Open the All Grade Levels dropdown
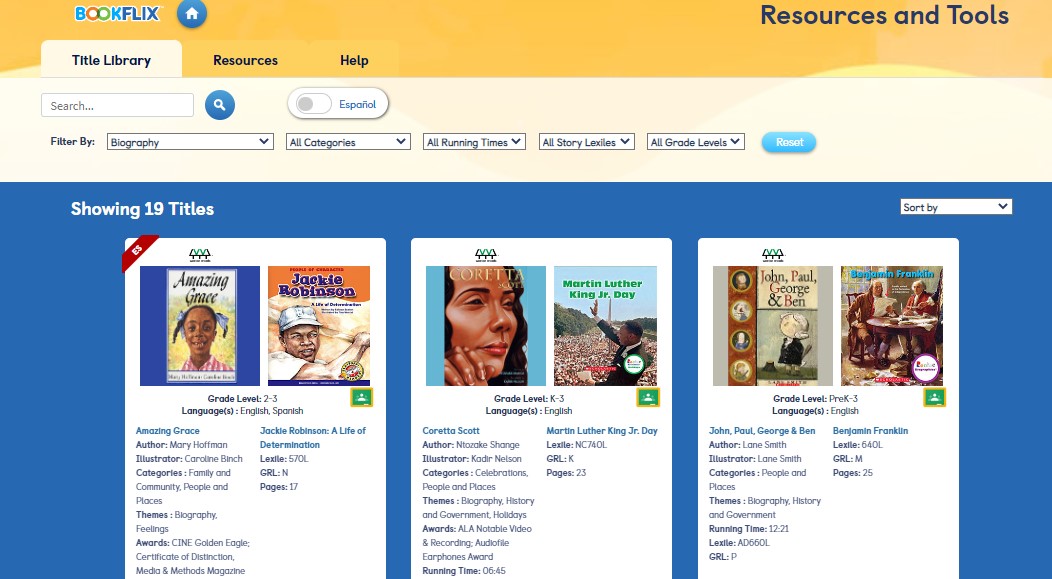 pyautogui.click(x=696, y=142)
